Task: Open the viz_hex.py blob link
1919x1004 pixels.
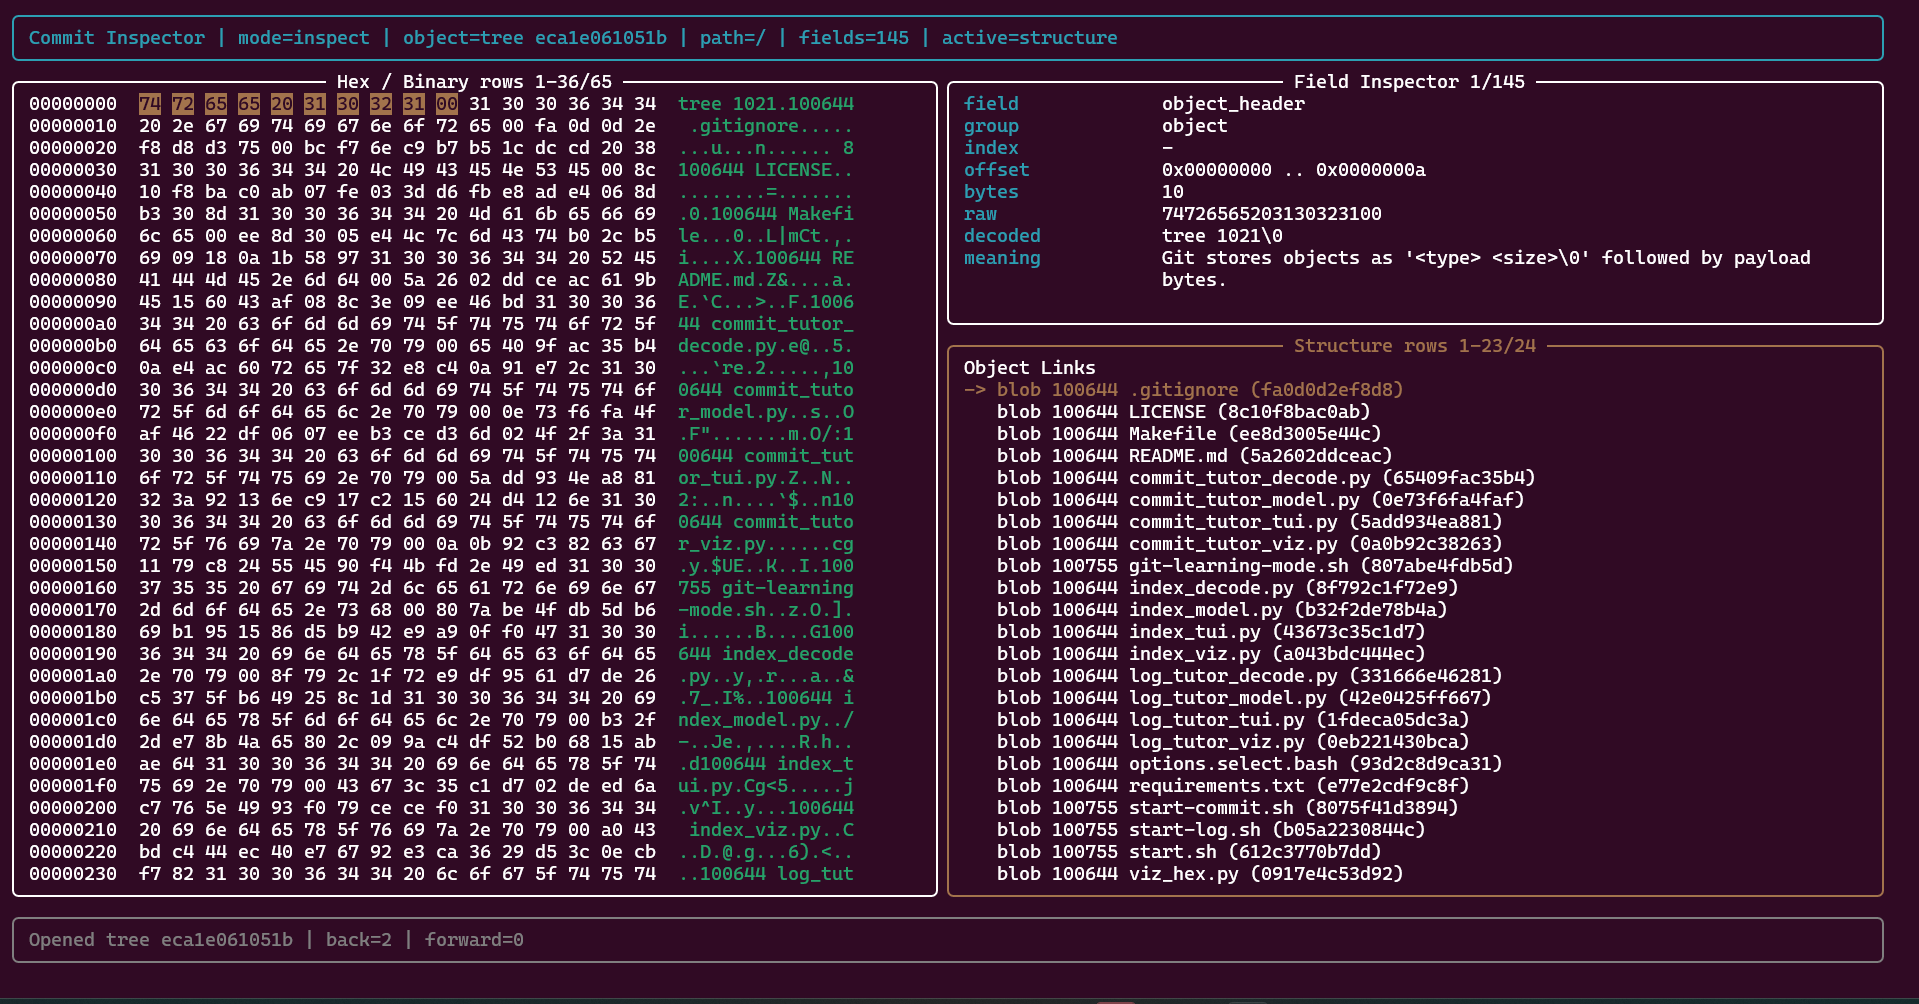Action: 1200,874
